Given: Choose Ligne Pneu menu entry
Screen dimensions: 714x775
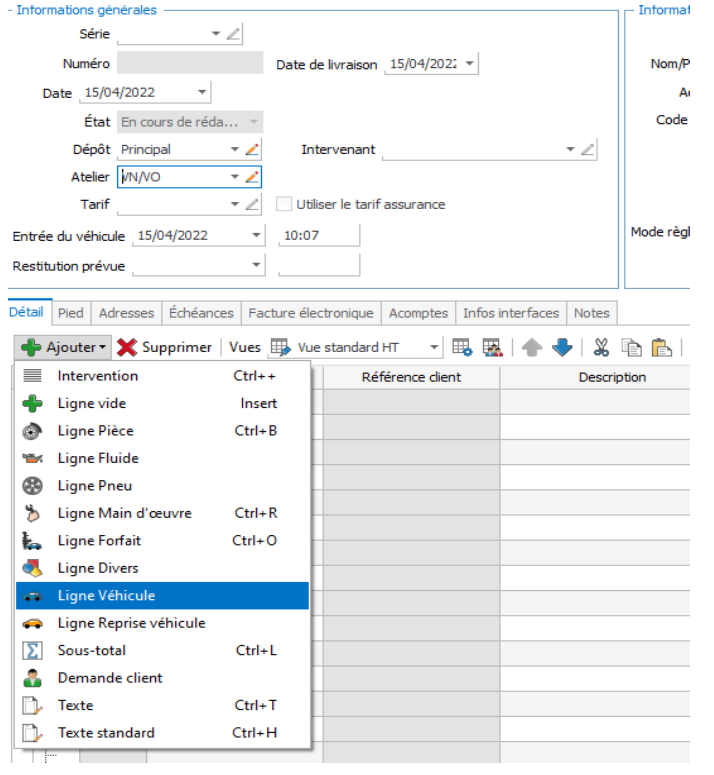Looking at the screenshot, I should coord(162,486).
